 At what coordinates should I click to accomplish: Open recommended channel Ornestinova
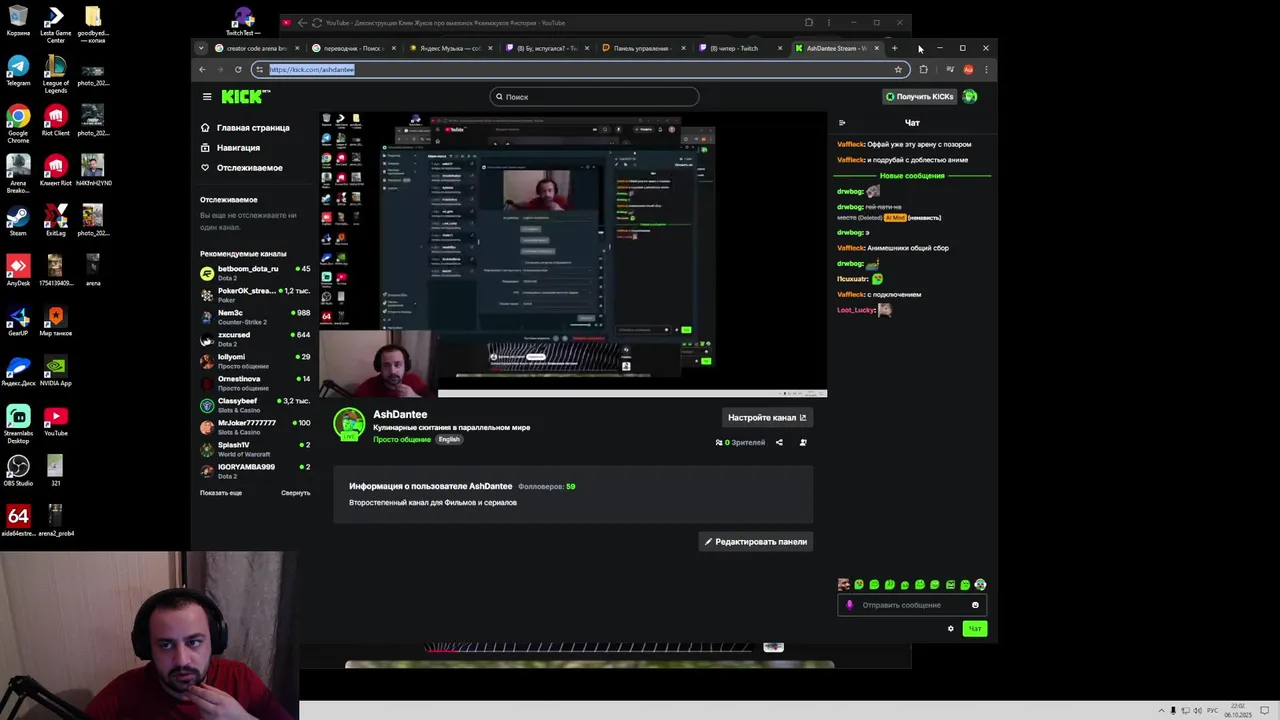coord(255,383)
